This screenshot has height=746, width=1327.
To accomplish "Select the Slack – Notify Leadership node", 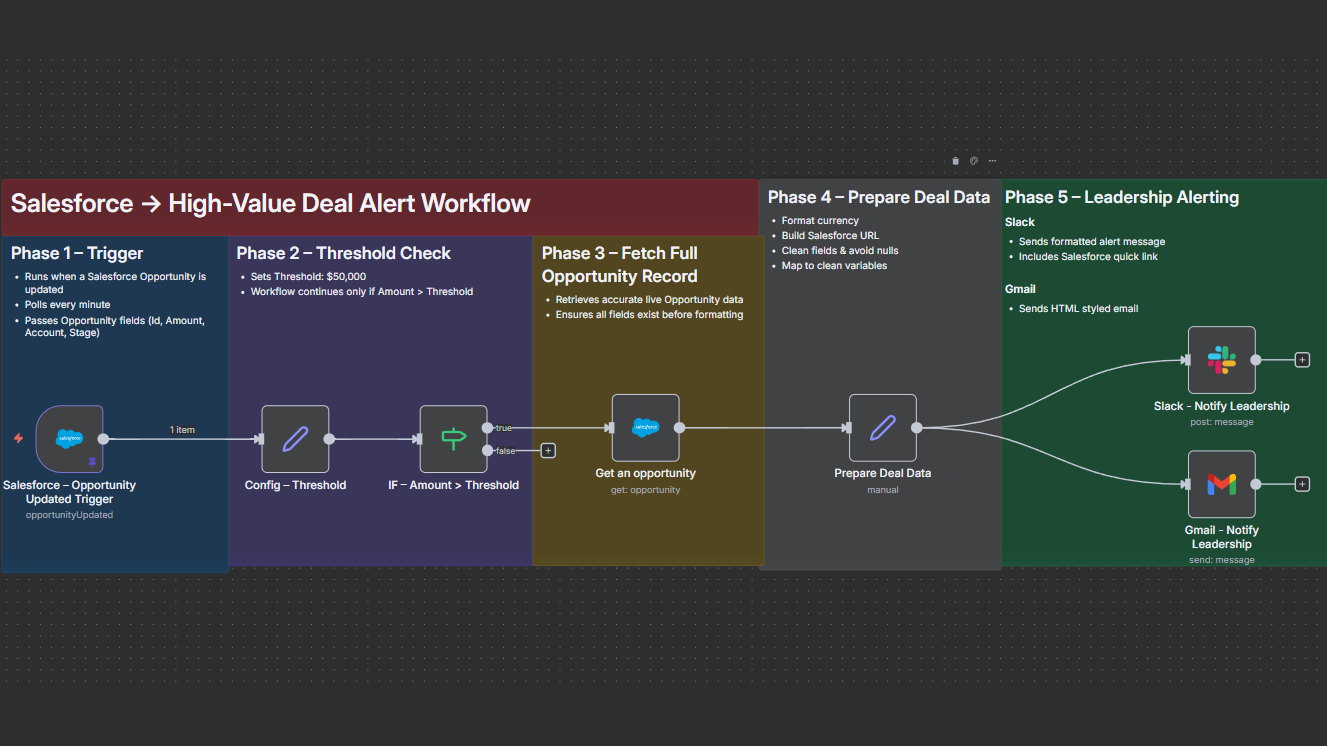I will [1221, 359].
